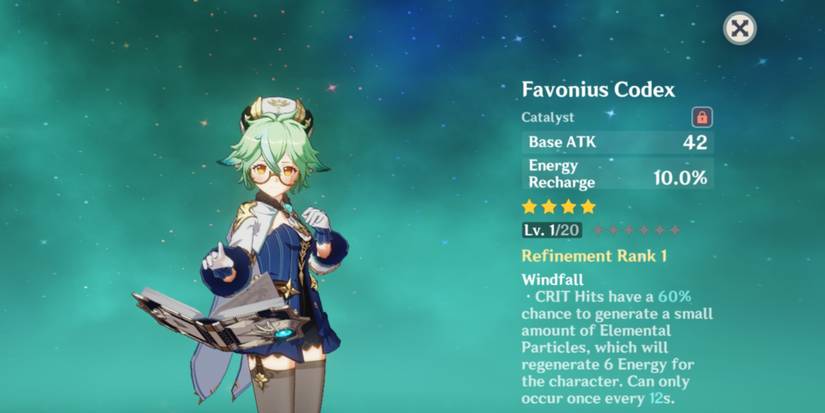
Task: Click the Favonius Codex weapon title
Action: (x=598, y=90)
